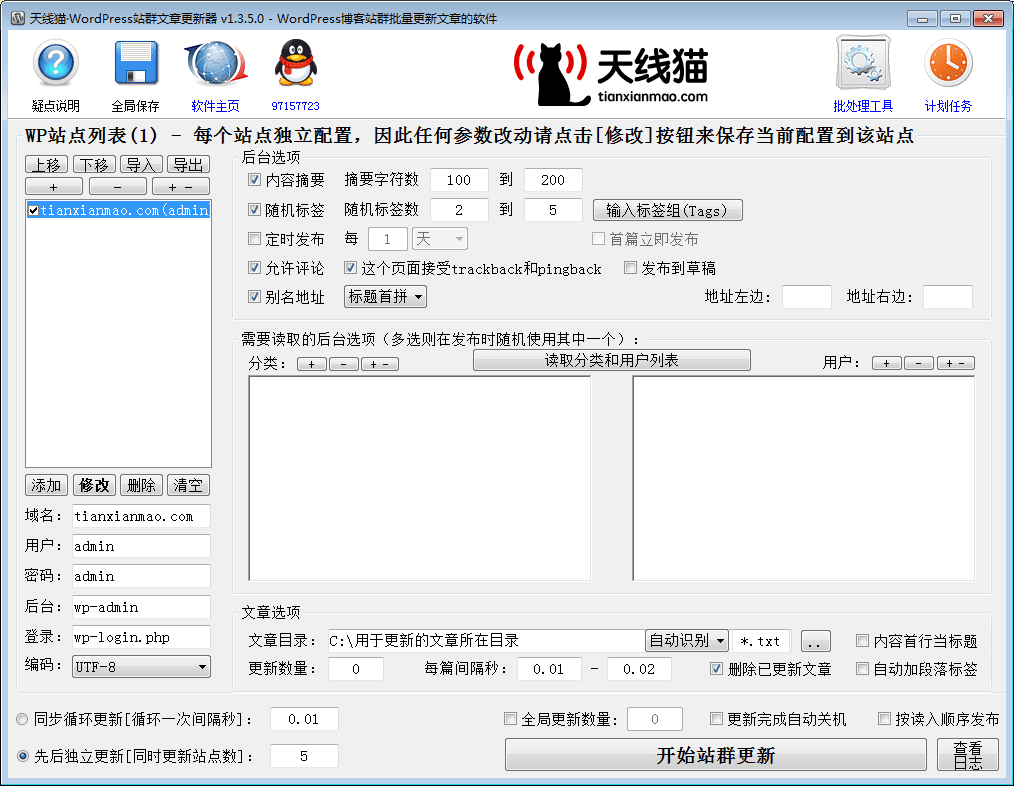Select tianxianmao.com(admin row in site list
This screenshot has width=1014, height=786.
pos(118,210)
